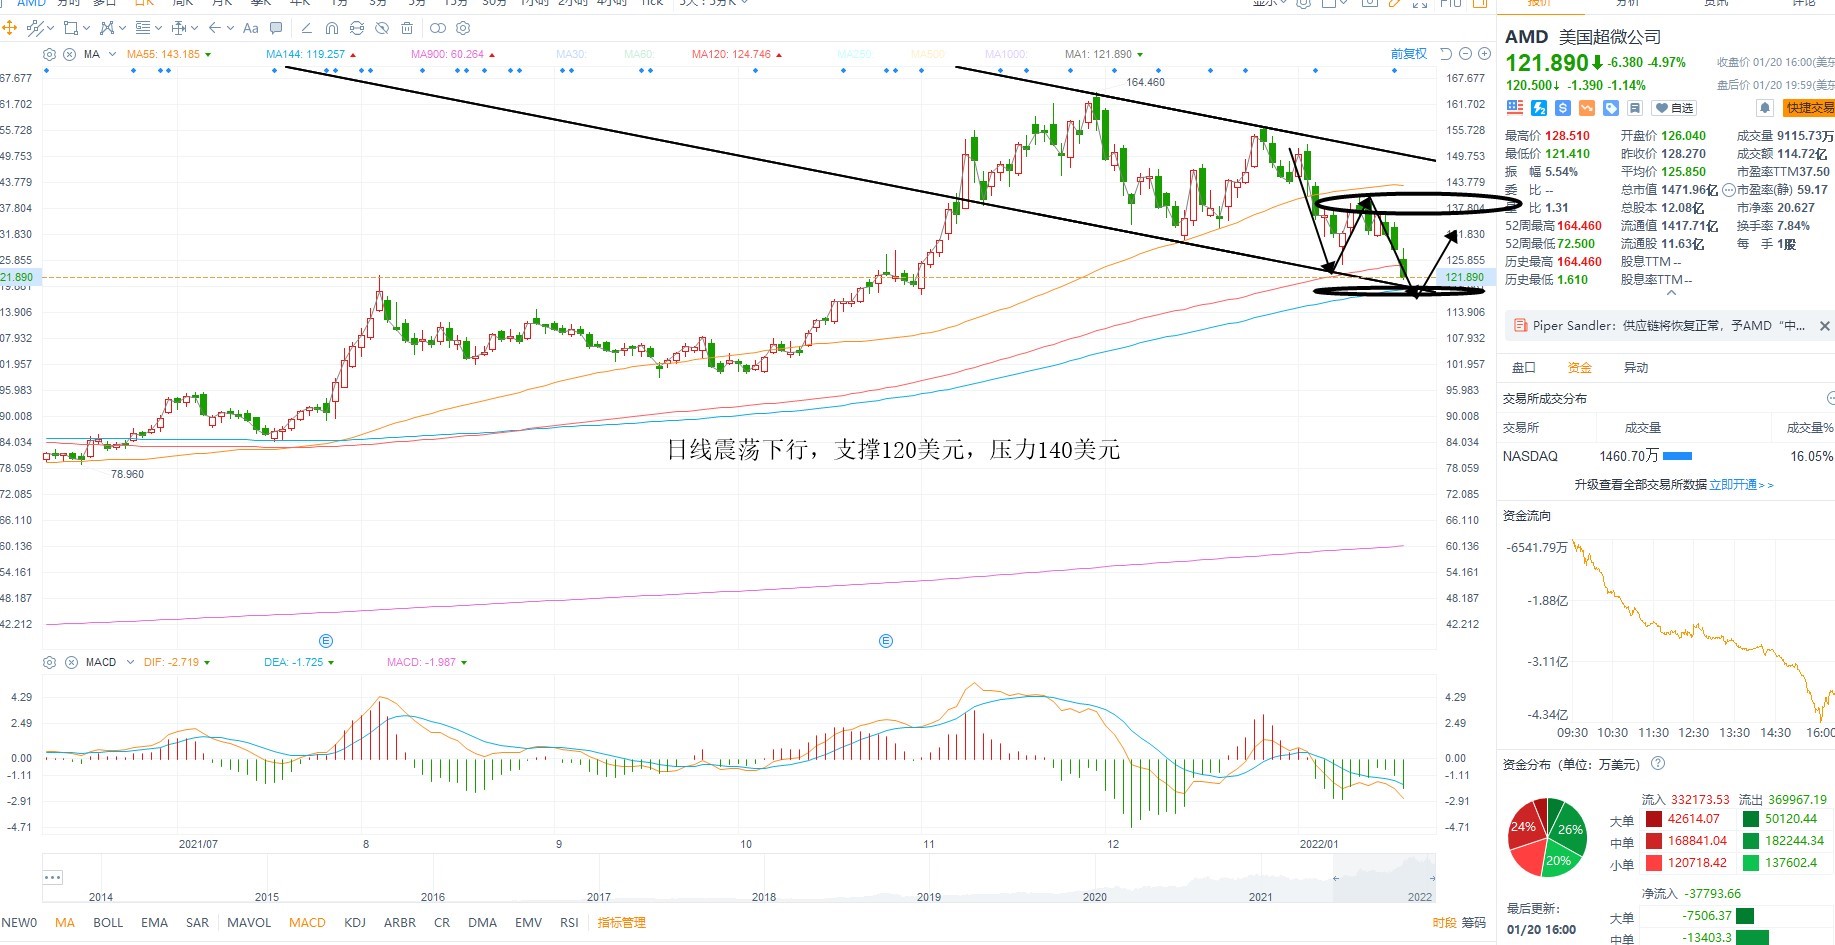1835x945 pixels.
Task: Select the arrow drawing tool
Action: point(215,28)
